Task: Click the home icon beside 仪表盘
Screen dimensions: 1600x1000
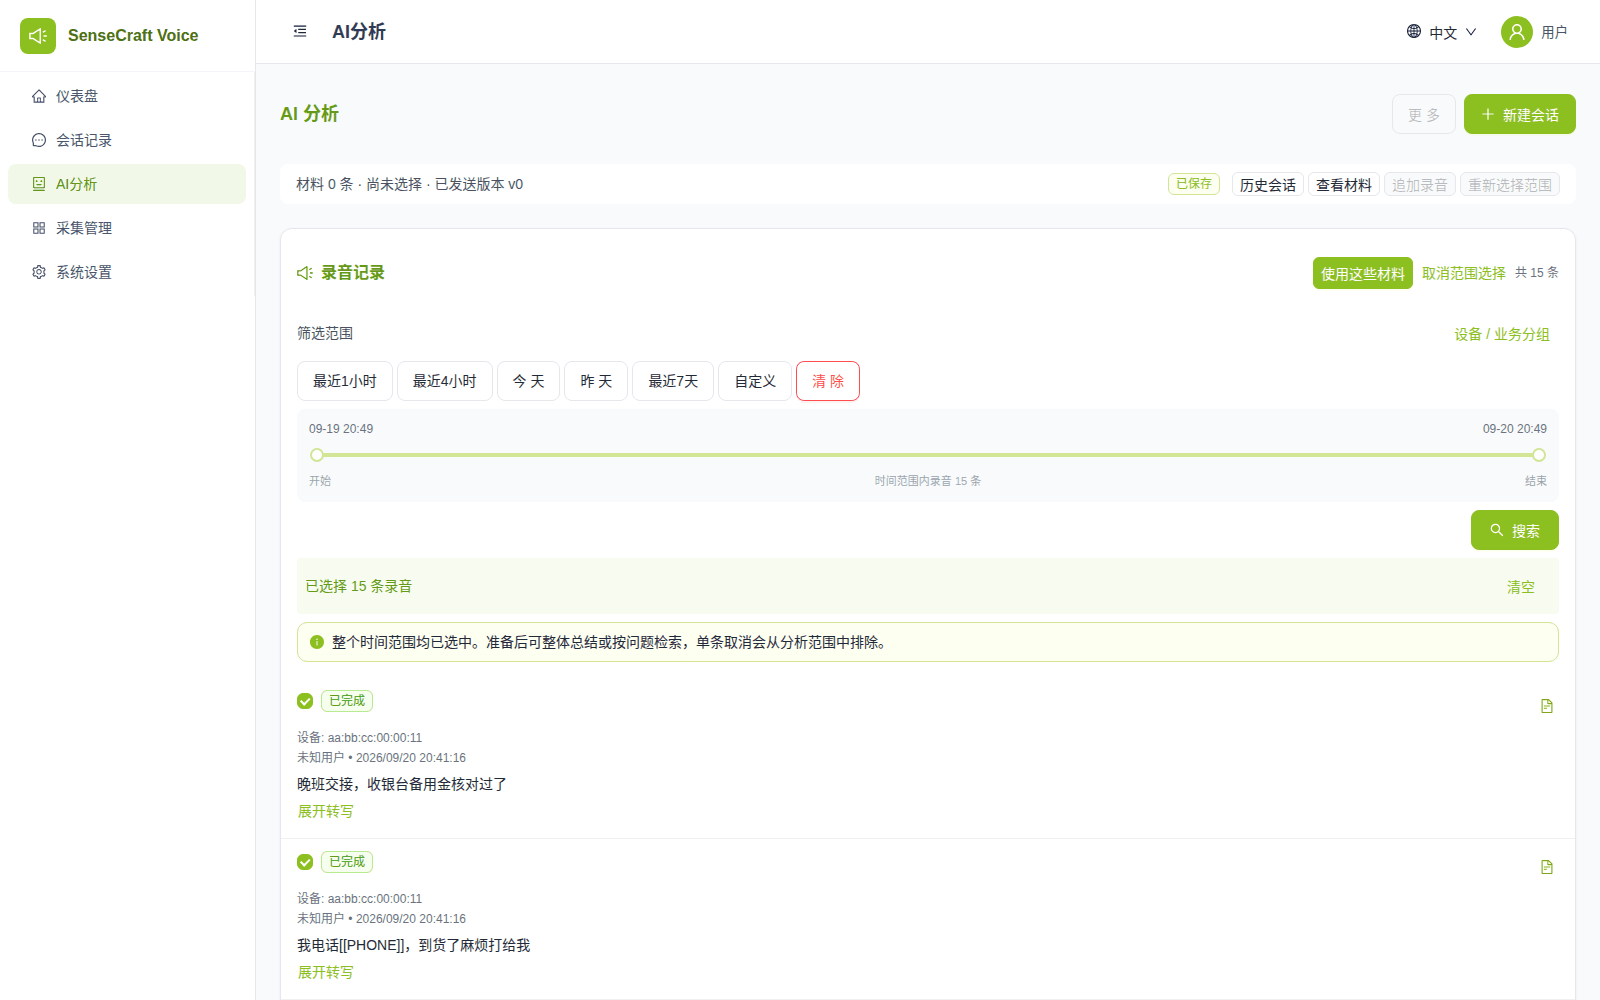Action: [39, 96]
